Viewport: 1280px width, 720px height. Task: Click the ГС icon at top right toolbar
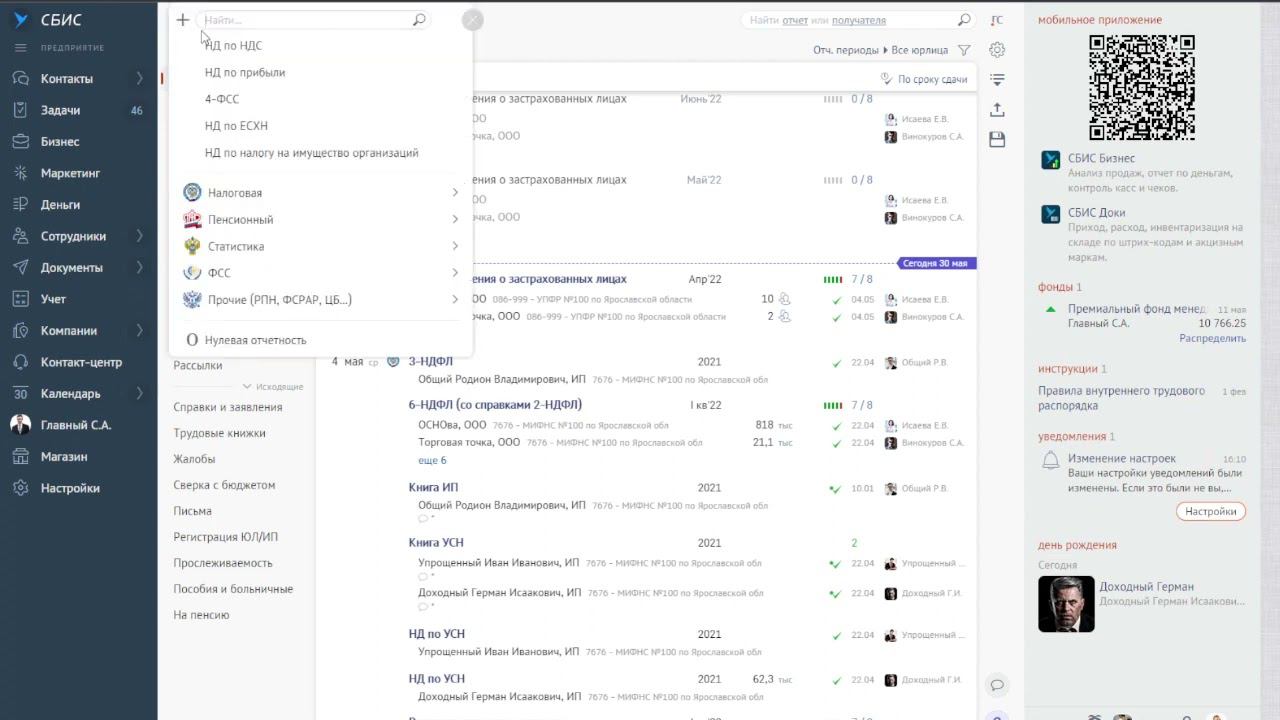(x=997, y=20)
